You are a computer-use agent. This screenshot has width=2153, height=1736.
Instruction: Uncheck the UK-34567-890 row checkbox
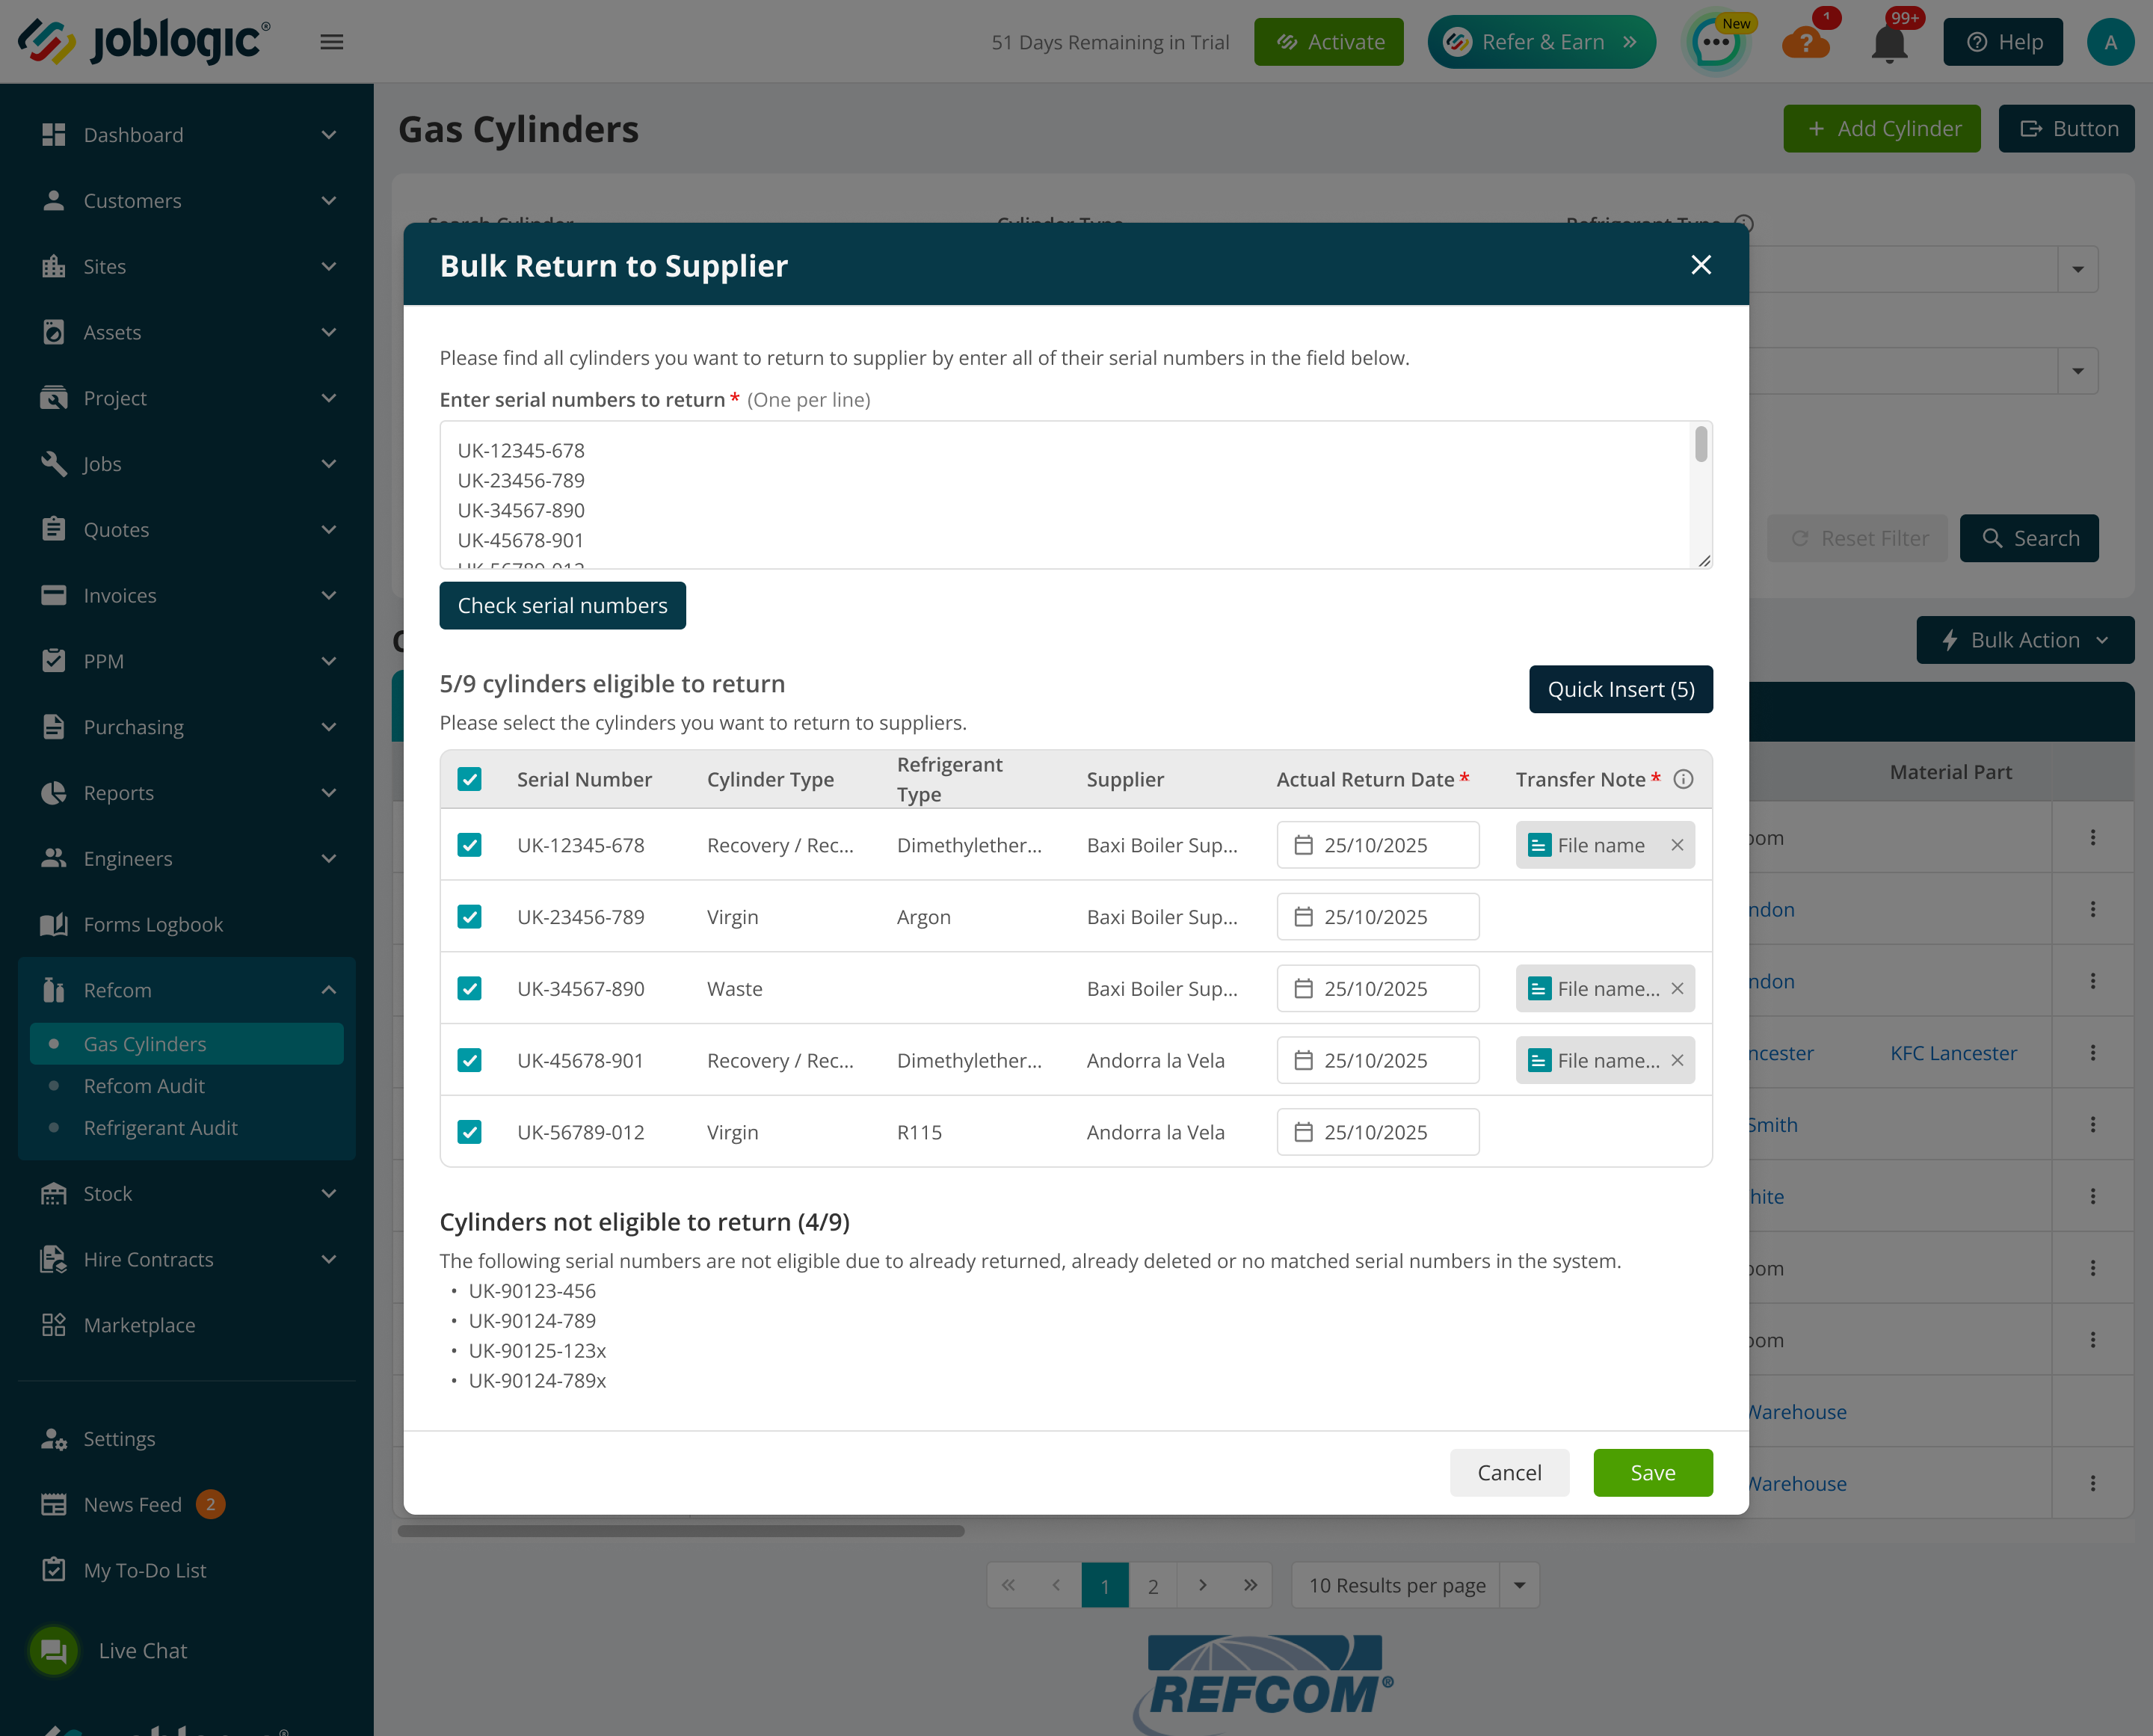(469, 988)
